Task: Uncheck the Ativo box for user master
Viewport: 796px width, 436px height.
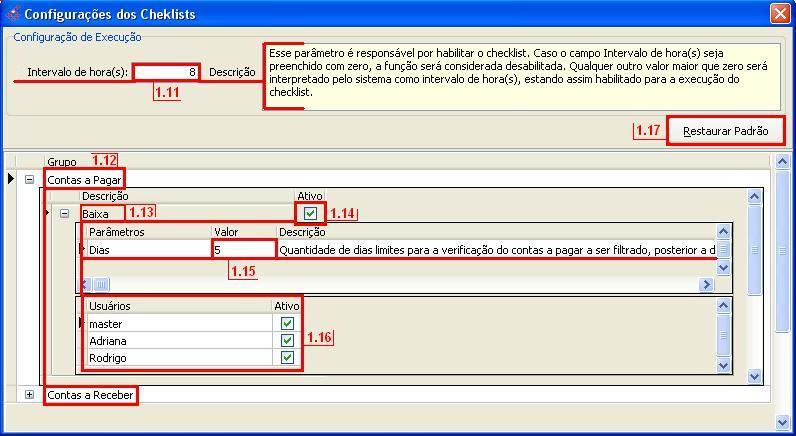Action: click(x=287, y=324)
